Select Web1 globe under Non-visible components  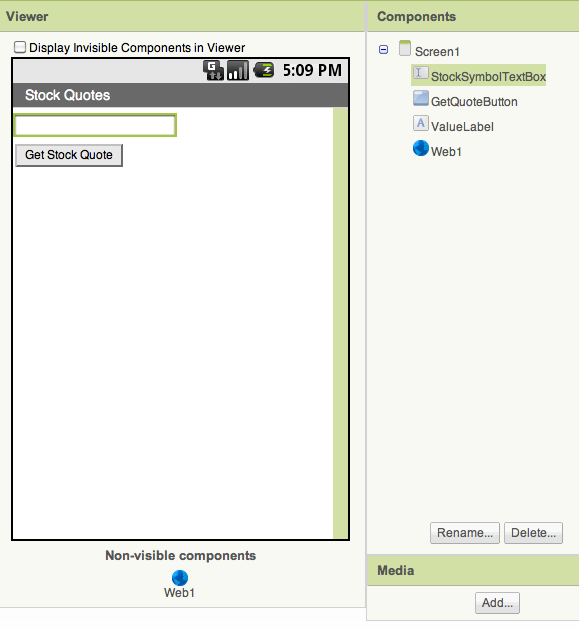(x=180, y=578)
